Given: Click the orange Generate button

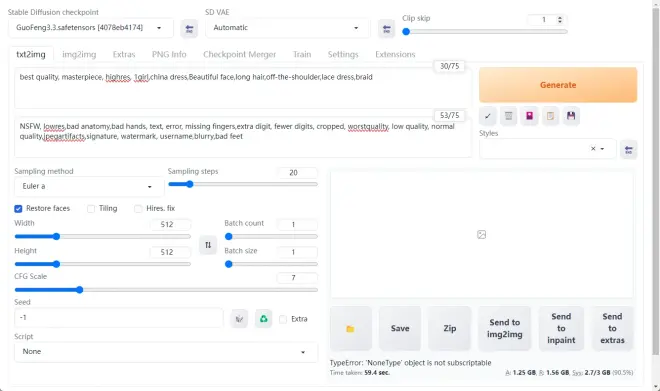Looking at the screenshot, I should [x=558, y=85].
